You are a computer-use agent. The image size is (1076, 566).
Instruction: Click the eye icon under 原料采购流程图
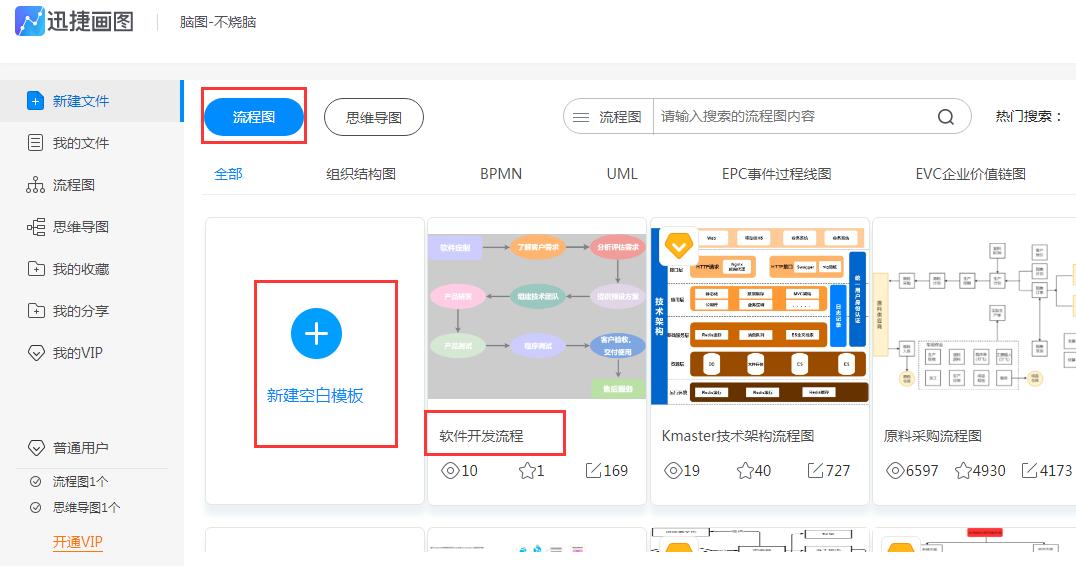(896, 471)
